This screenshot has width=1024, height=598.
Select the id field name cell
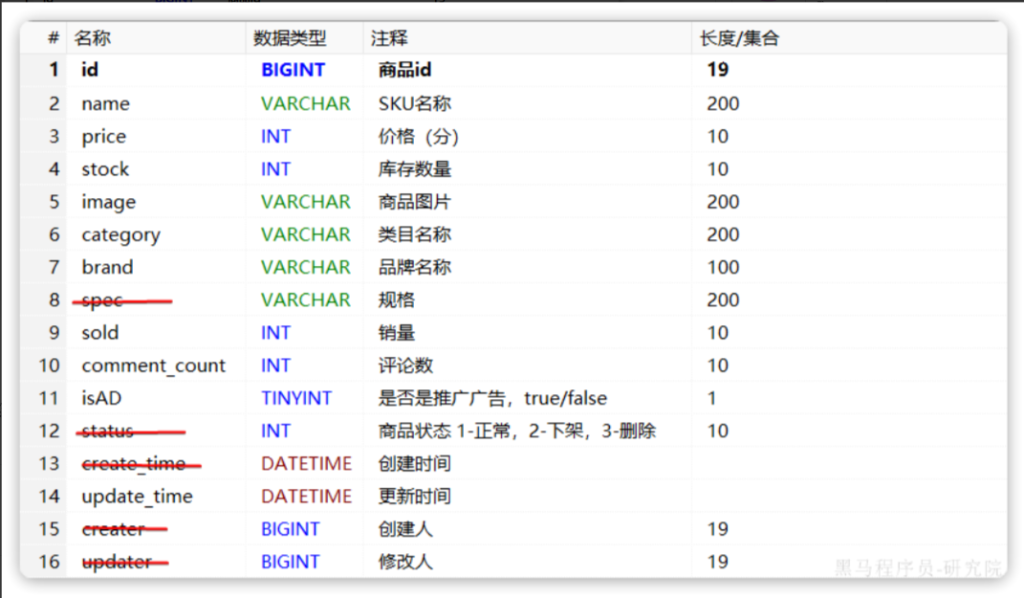(x=90, y=70)
